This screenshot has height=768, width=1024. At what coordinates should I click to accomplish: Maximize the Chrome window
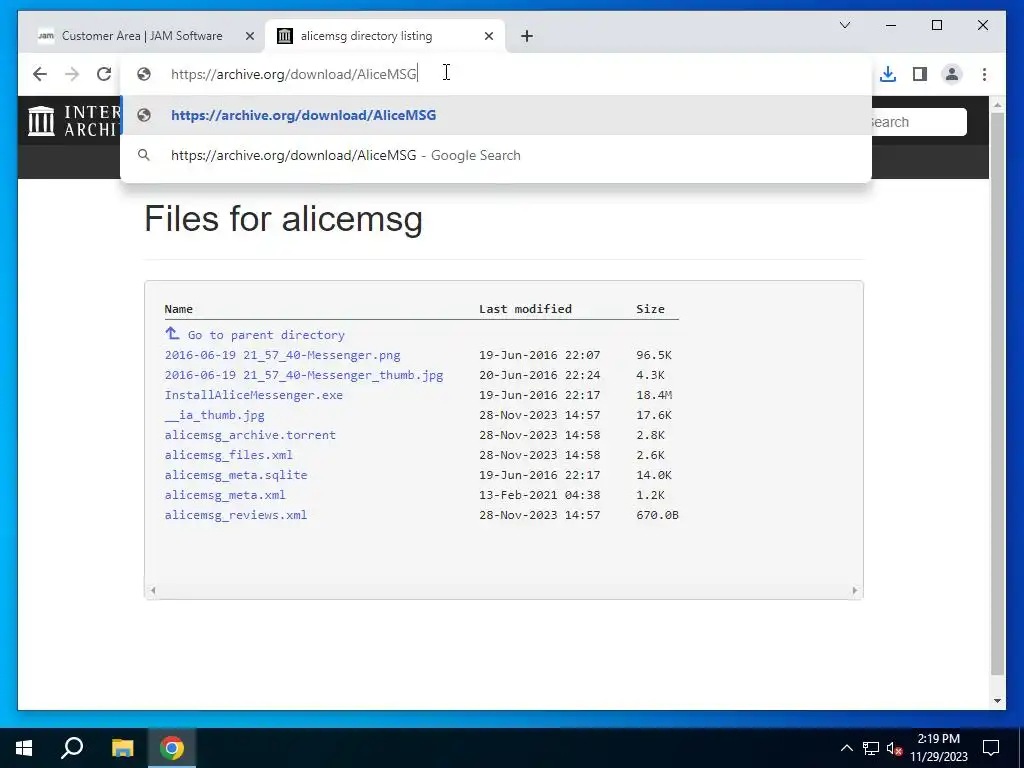pos(937,25)
